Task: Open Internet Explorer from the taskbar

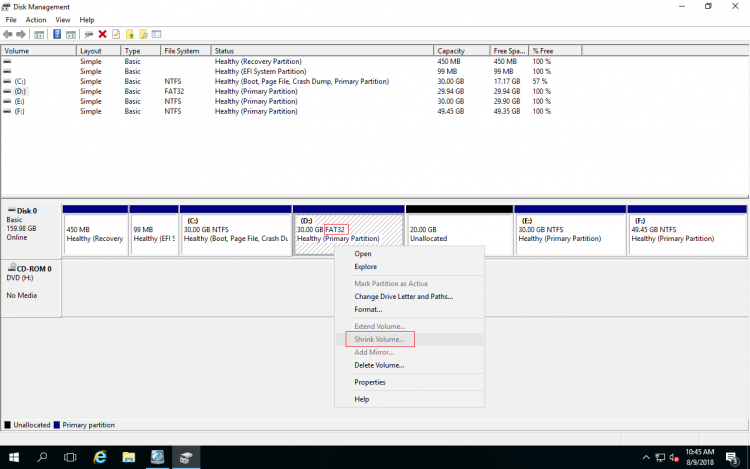Action: [100, 457]
